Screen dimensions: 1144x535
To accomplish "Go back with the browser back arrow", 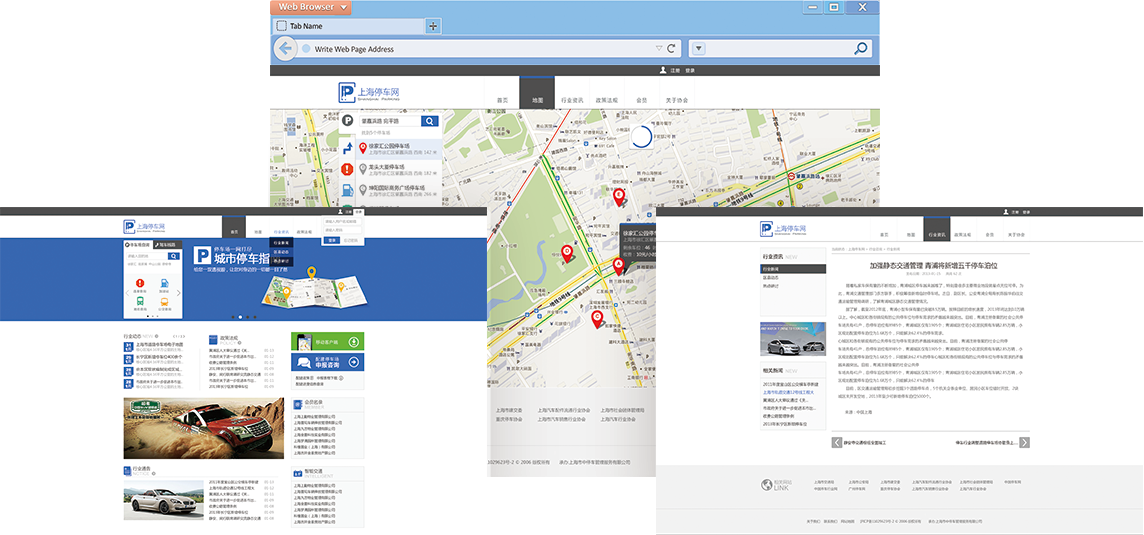I will point(285,49).
